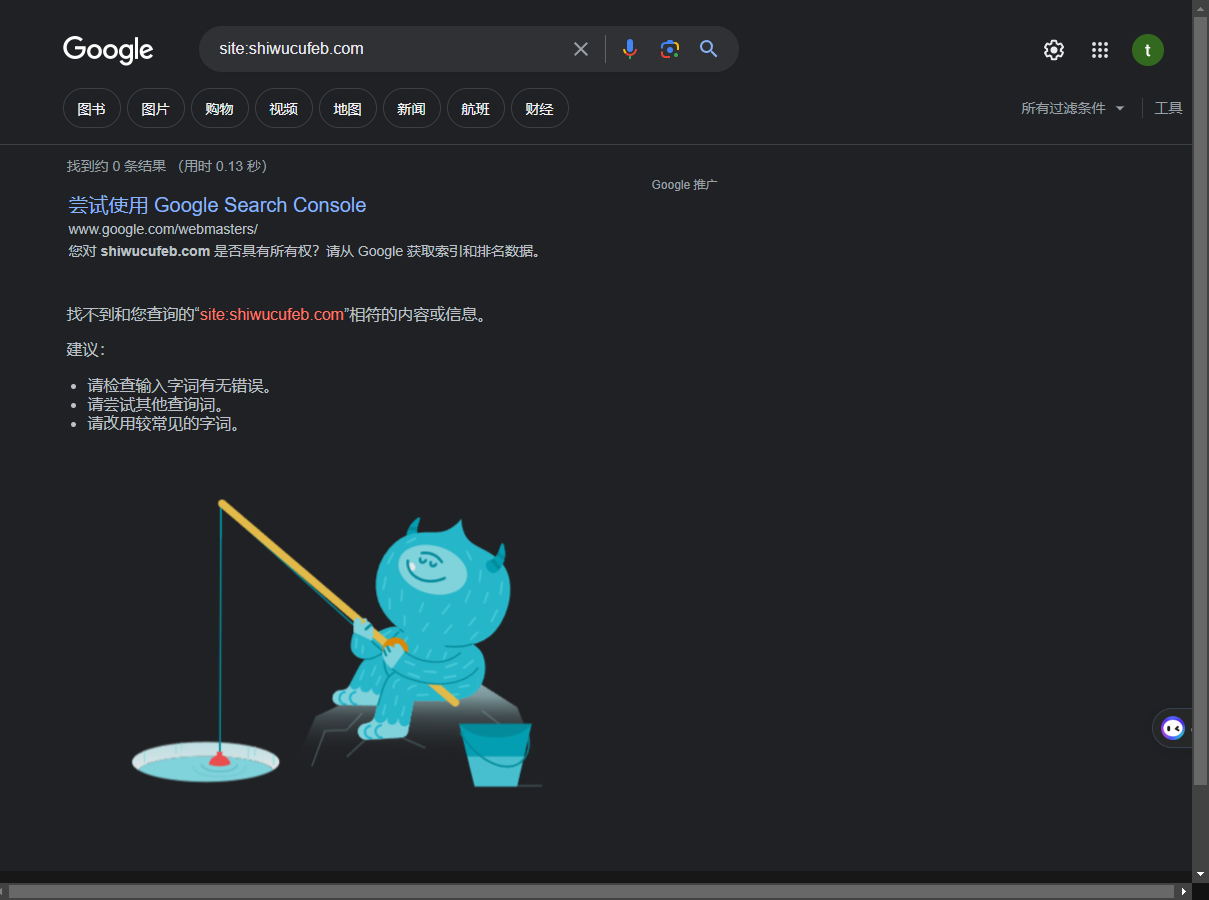
Task: Open the Google Search Console link
Action: [217, 205]
